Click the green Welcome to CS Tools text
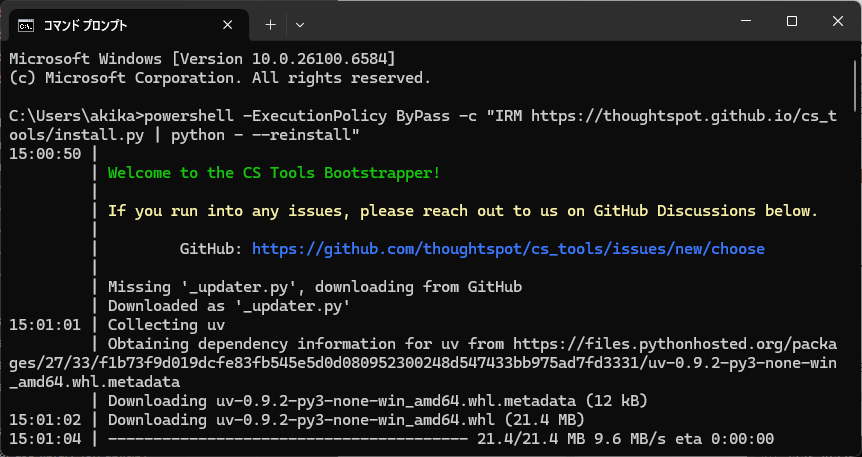This screenshot has width=862, height=457. [273, 173]
